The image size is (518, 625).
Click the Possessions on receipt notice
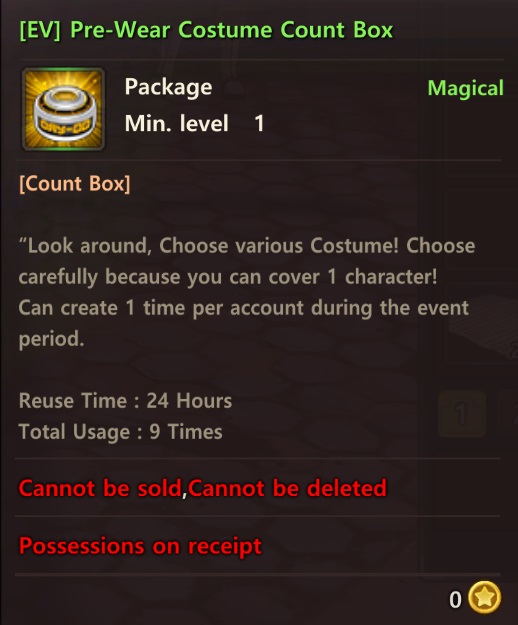(x=140, y=546)
